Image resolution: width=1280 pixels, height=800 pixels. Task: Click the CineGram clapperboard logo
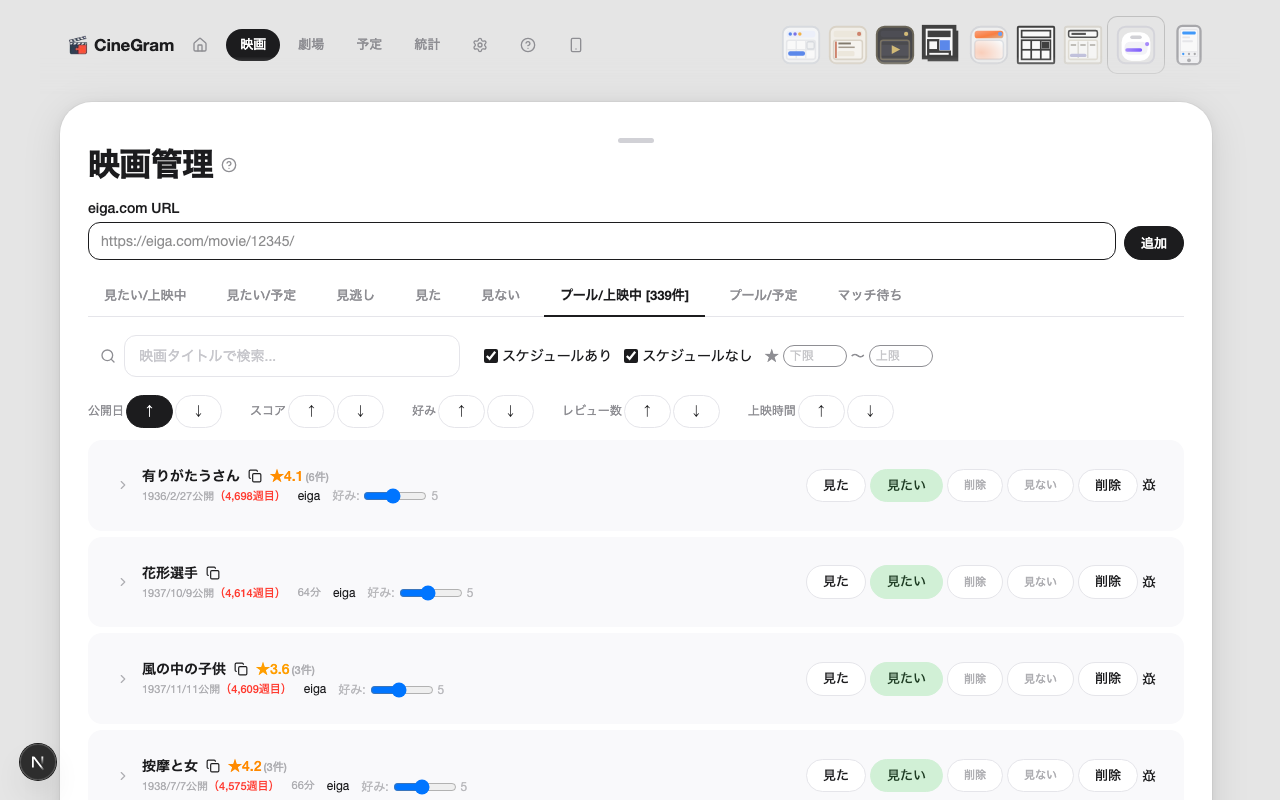(x=79, y=44)
